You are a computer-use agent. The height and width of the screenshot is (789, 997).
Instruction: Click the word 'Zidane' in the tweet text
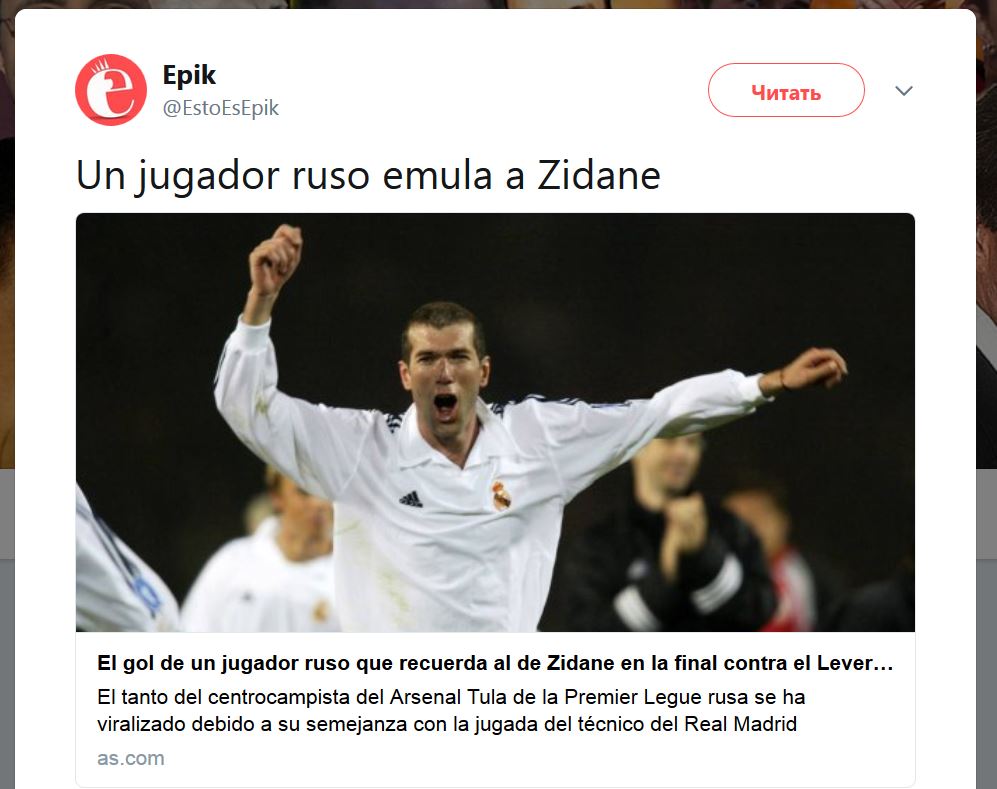coord(599,175)
